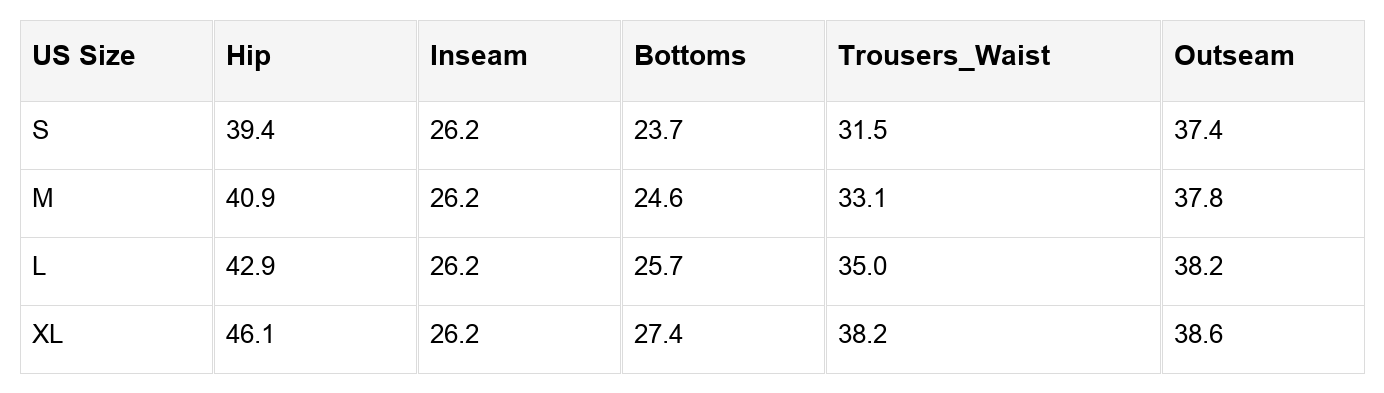The width and height of the screenshot is (1384, 393).
Task: Select the Hip value 46.1
Action: coord(250,335)
